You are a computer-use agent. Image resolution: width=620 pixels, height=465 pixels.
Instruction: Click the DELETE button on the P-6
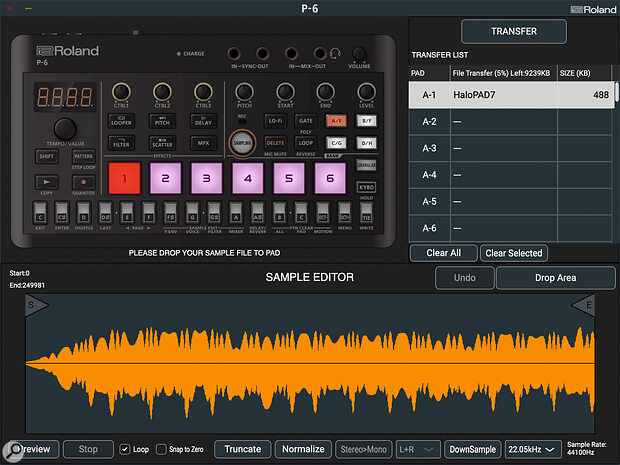click(x=275, y=143)
